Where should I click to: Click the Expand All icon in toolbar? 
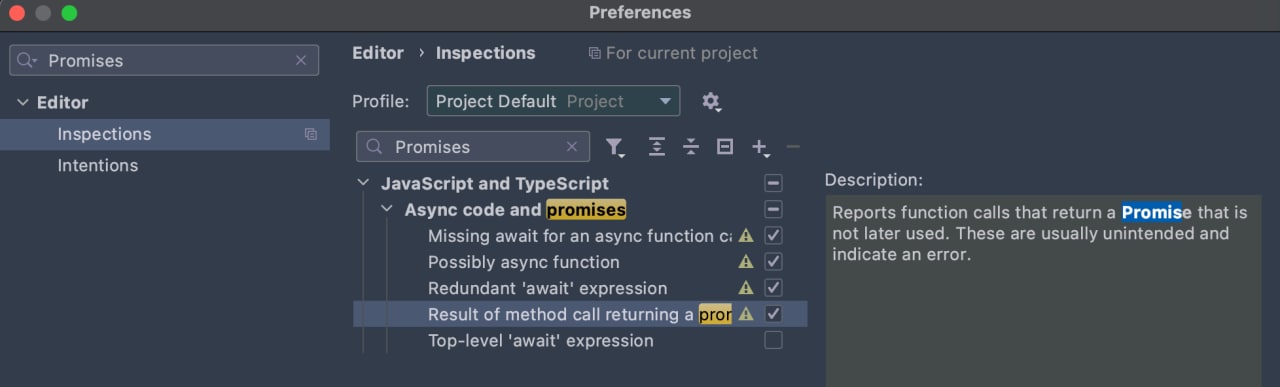pos(656,147)
